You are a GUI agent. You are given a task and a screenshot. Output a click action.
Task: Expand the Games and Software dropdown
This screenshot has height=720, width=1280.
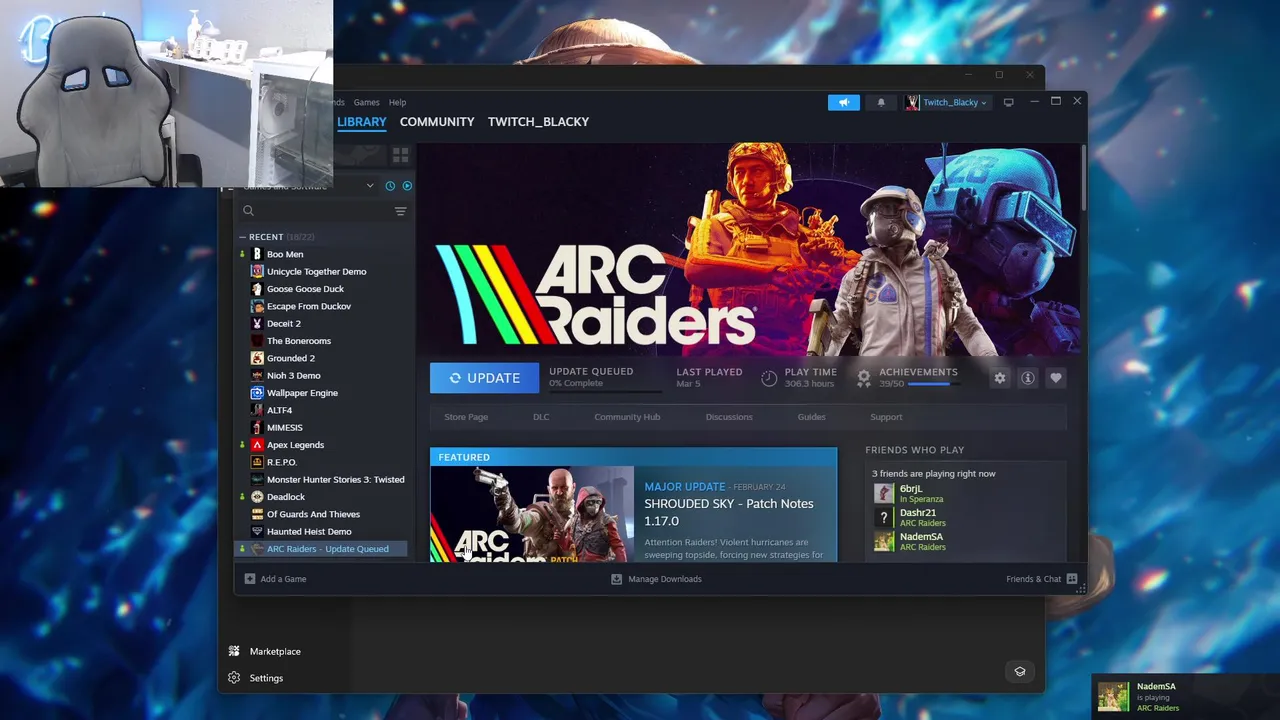pos(370,186)
